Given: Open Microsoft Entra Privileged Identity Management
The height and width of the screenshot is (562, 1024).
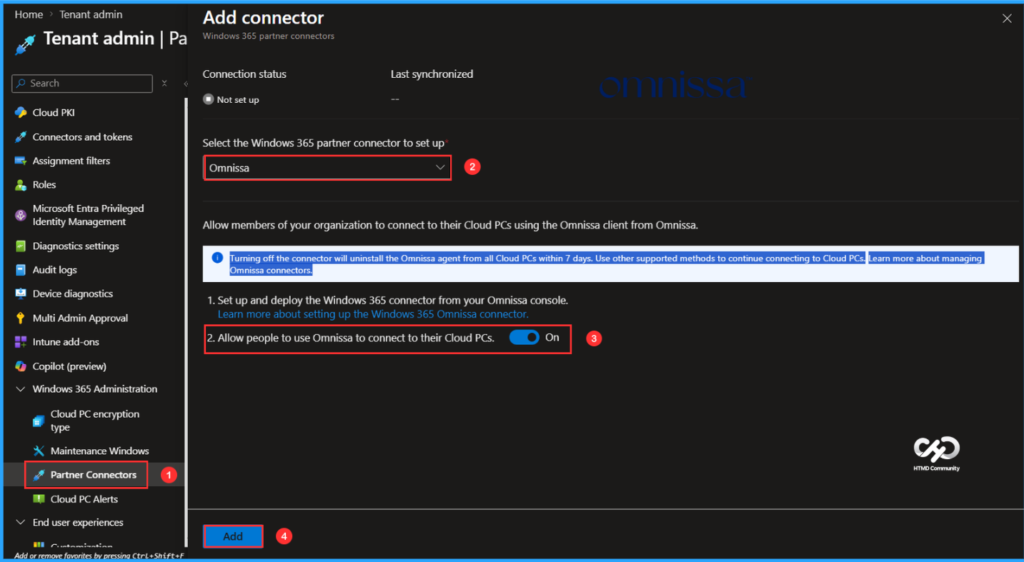Looking at the screenshot, I should pyautogui.click(x=88, y=215).
